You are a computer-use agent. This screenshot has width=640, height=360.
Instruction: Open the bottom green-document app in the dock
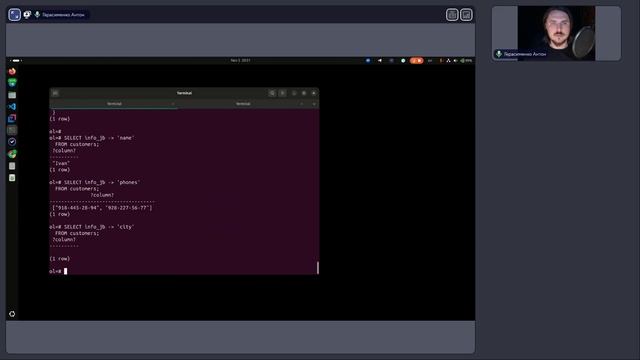[12, 178]
